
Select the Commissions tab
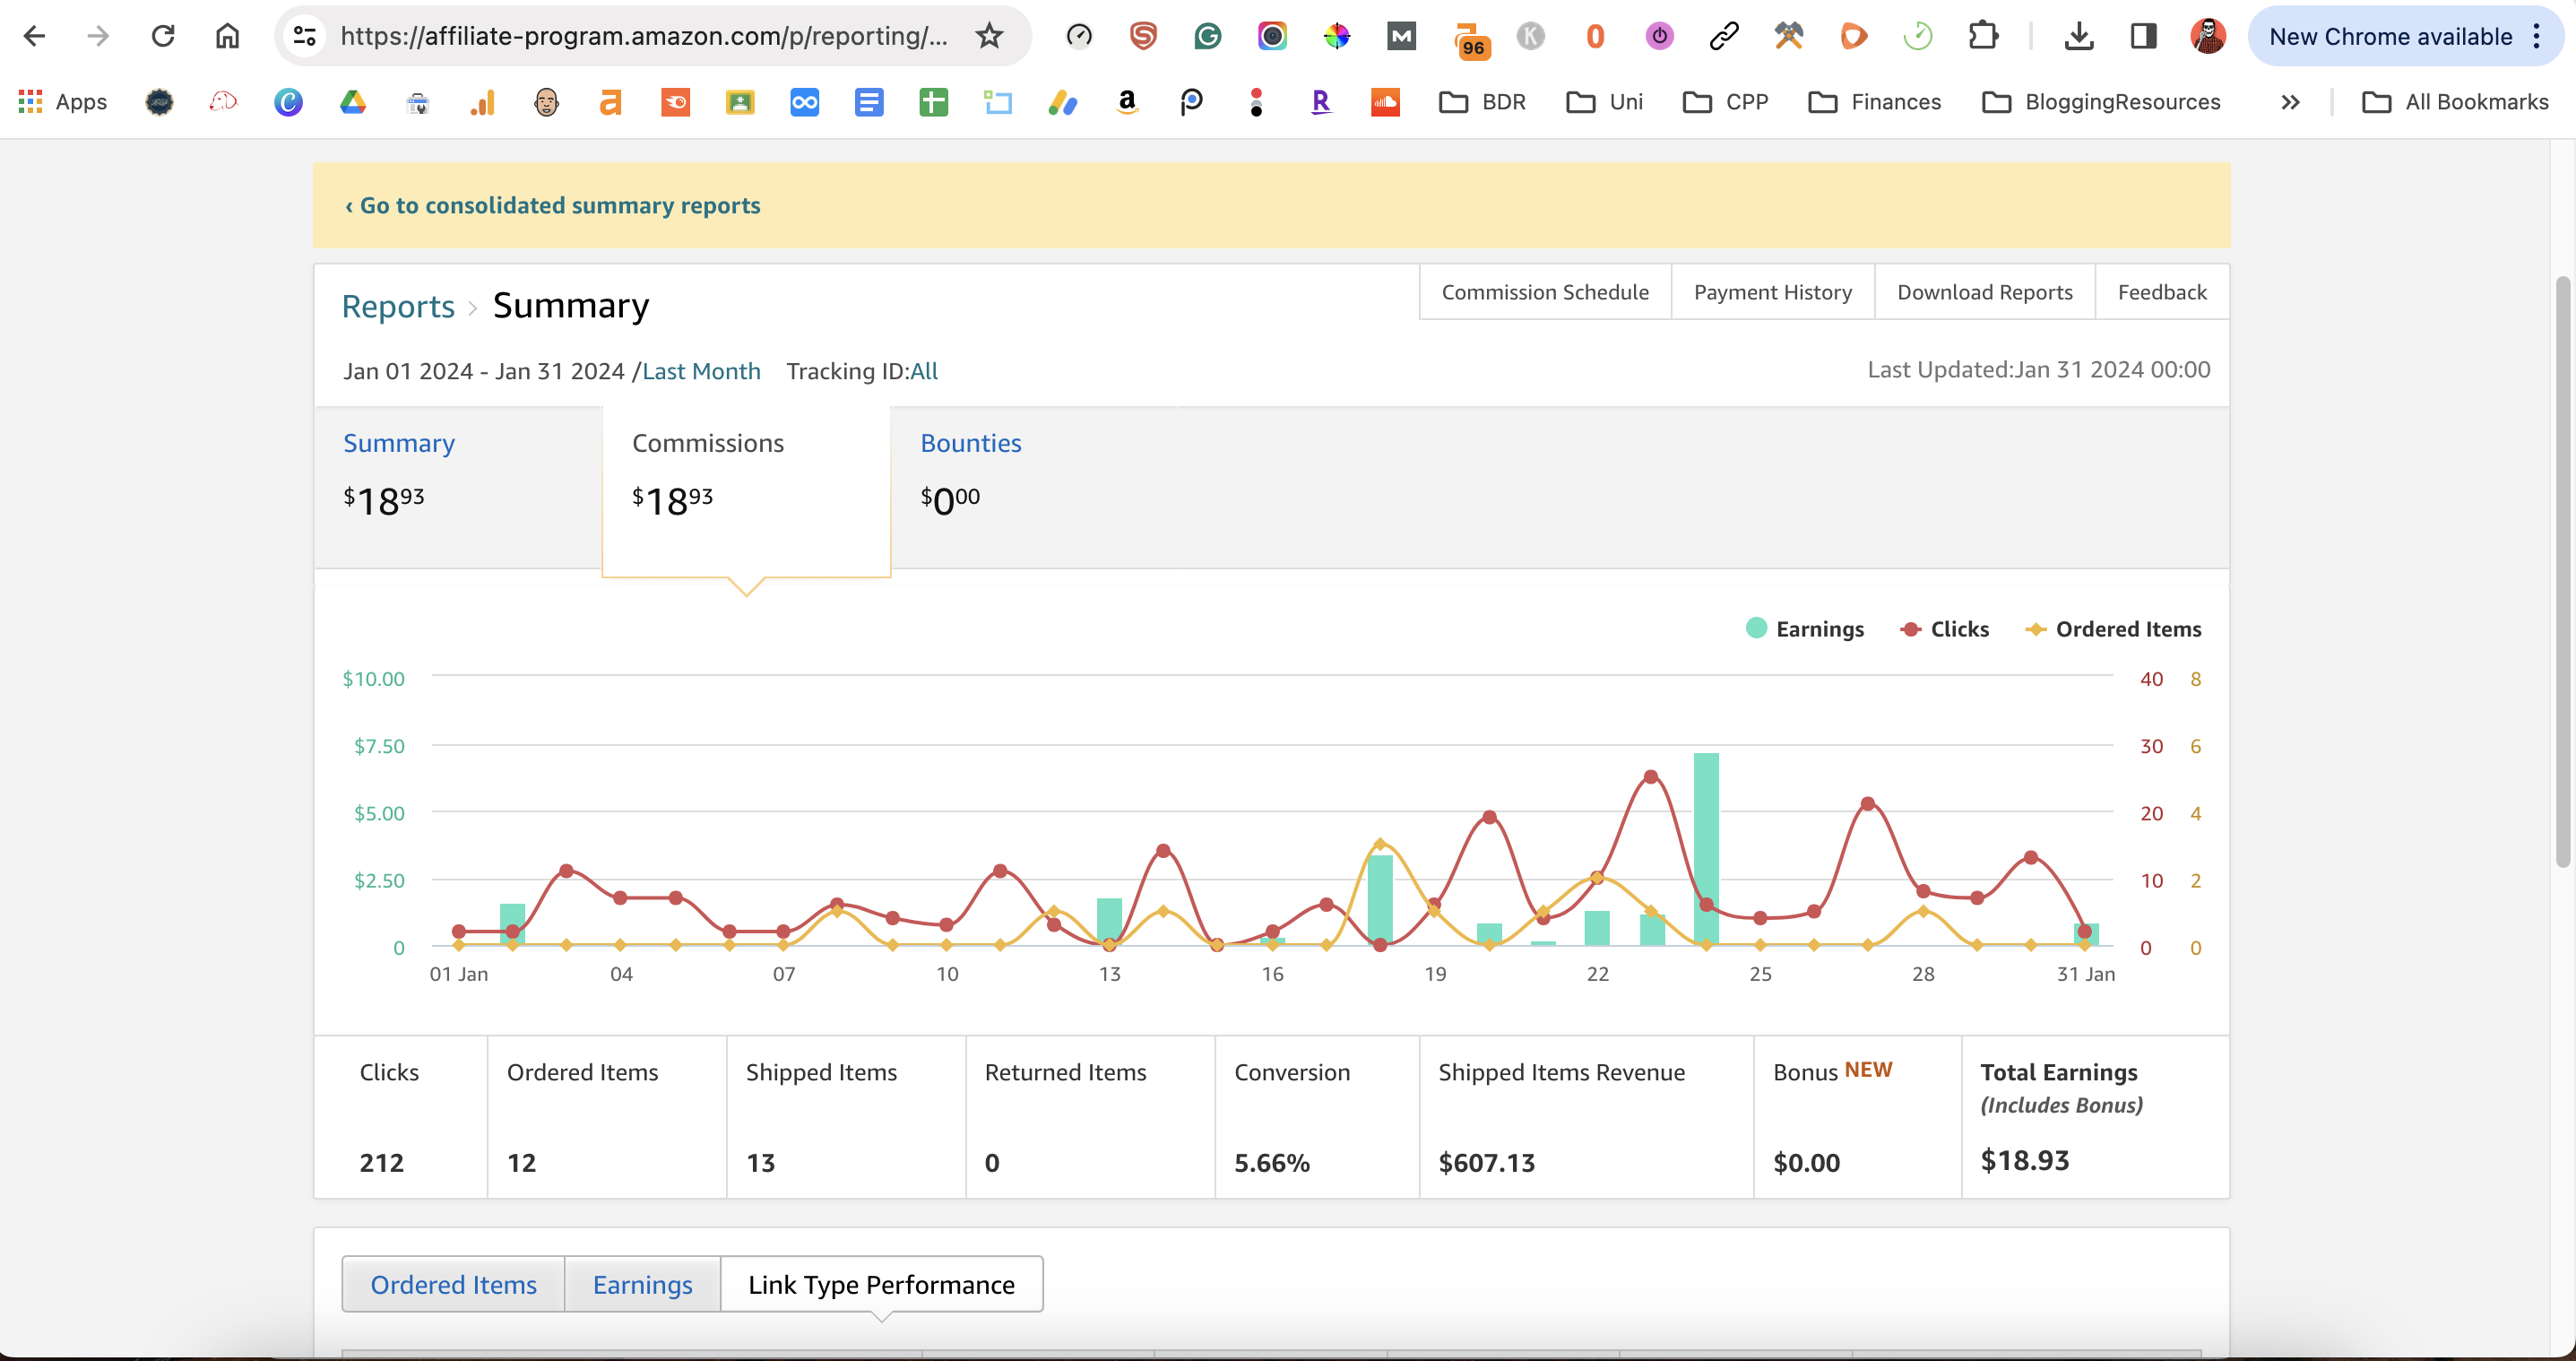(746, 490)
